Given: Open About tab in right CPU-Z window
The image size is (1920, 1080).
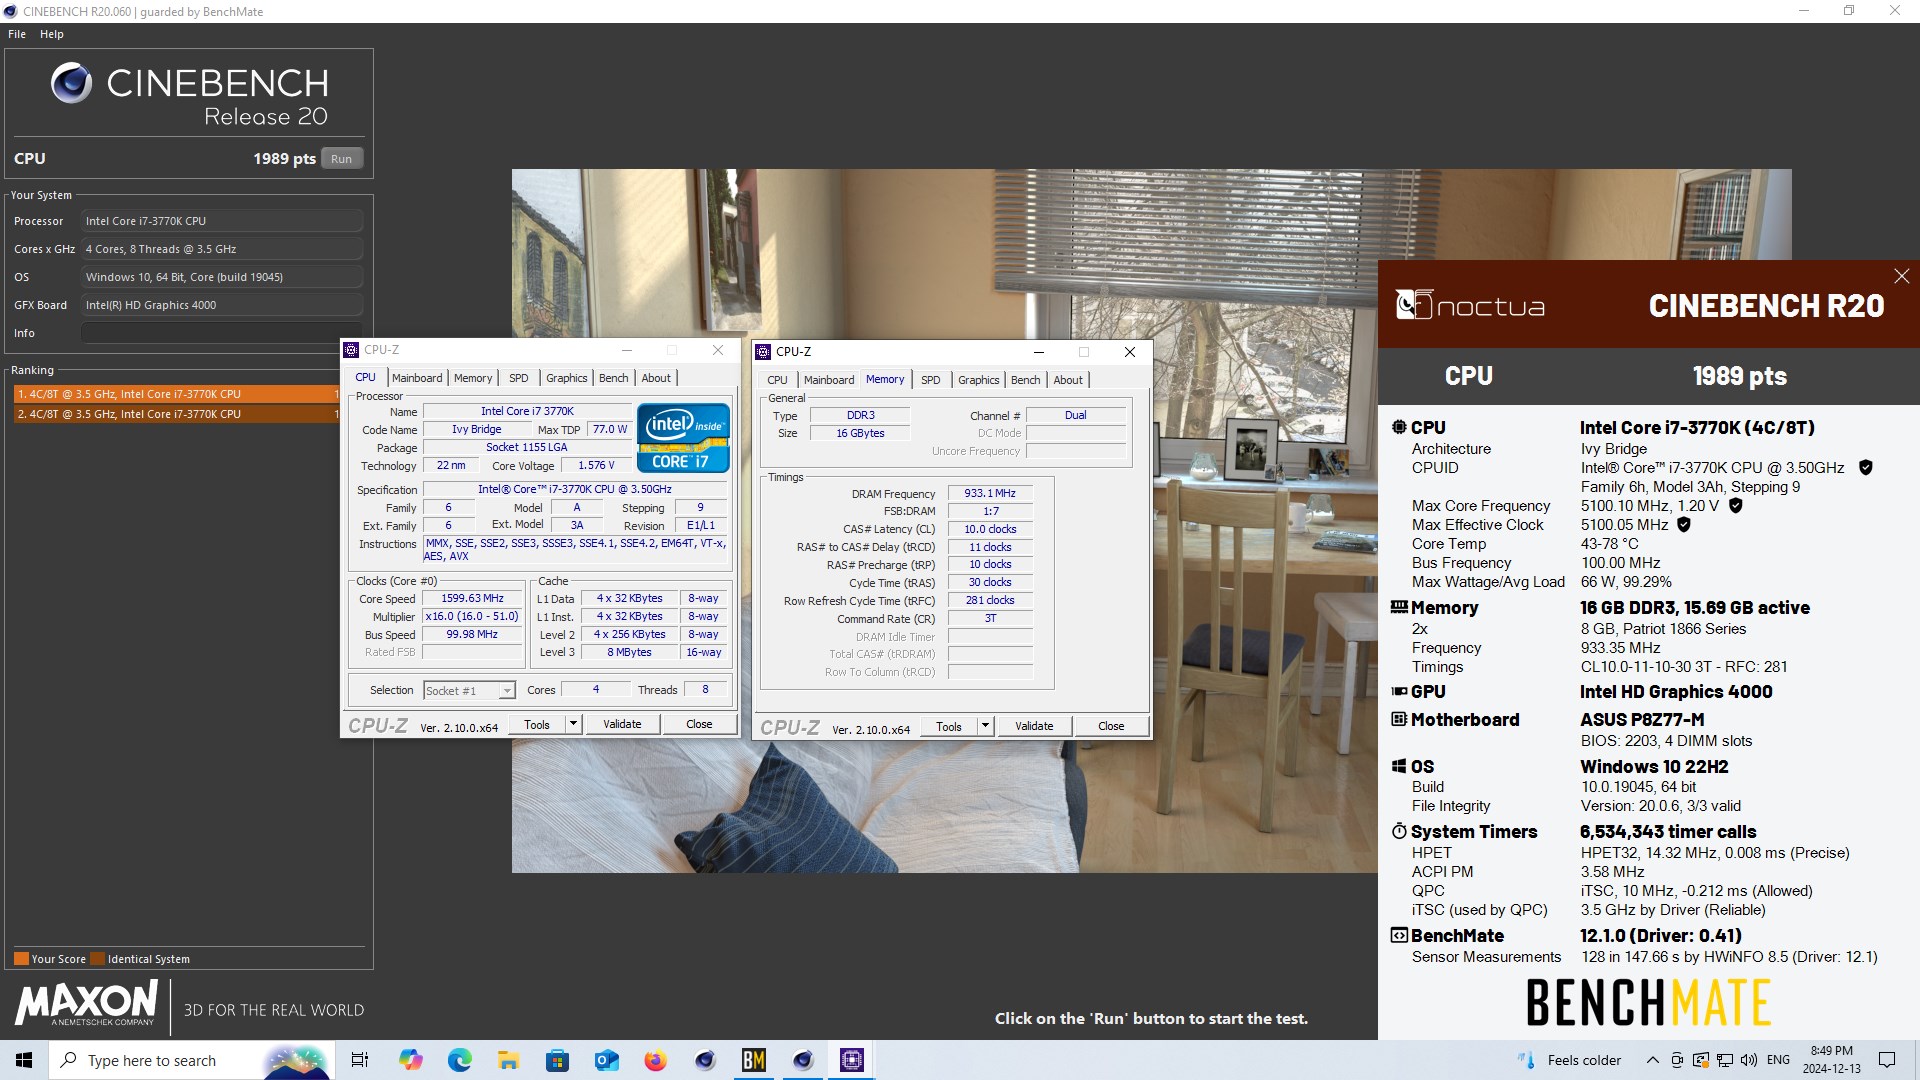Looking at the screenshot, I should click(x=1068, y=380).
